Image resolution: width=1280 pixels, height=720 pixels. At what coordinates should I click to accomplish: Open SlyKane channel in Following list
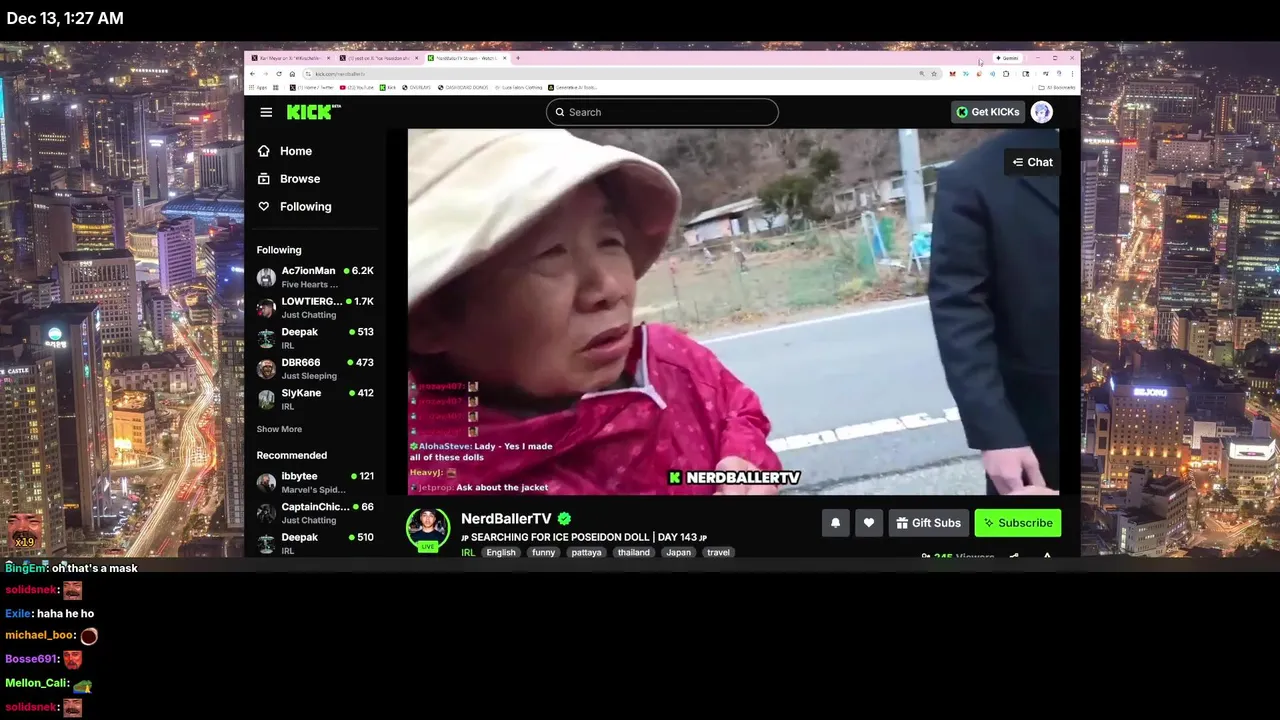[x=315, y=399]
